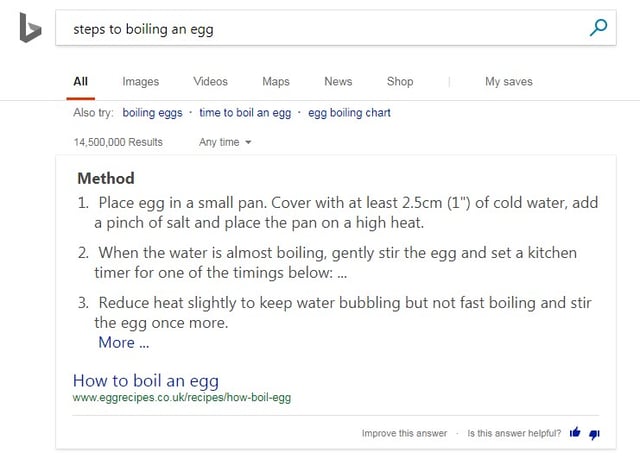
Task: Try the boiling eggs suggestion
Action: click(x=152, y=113)
